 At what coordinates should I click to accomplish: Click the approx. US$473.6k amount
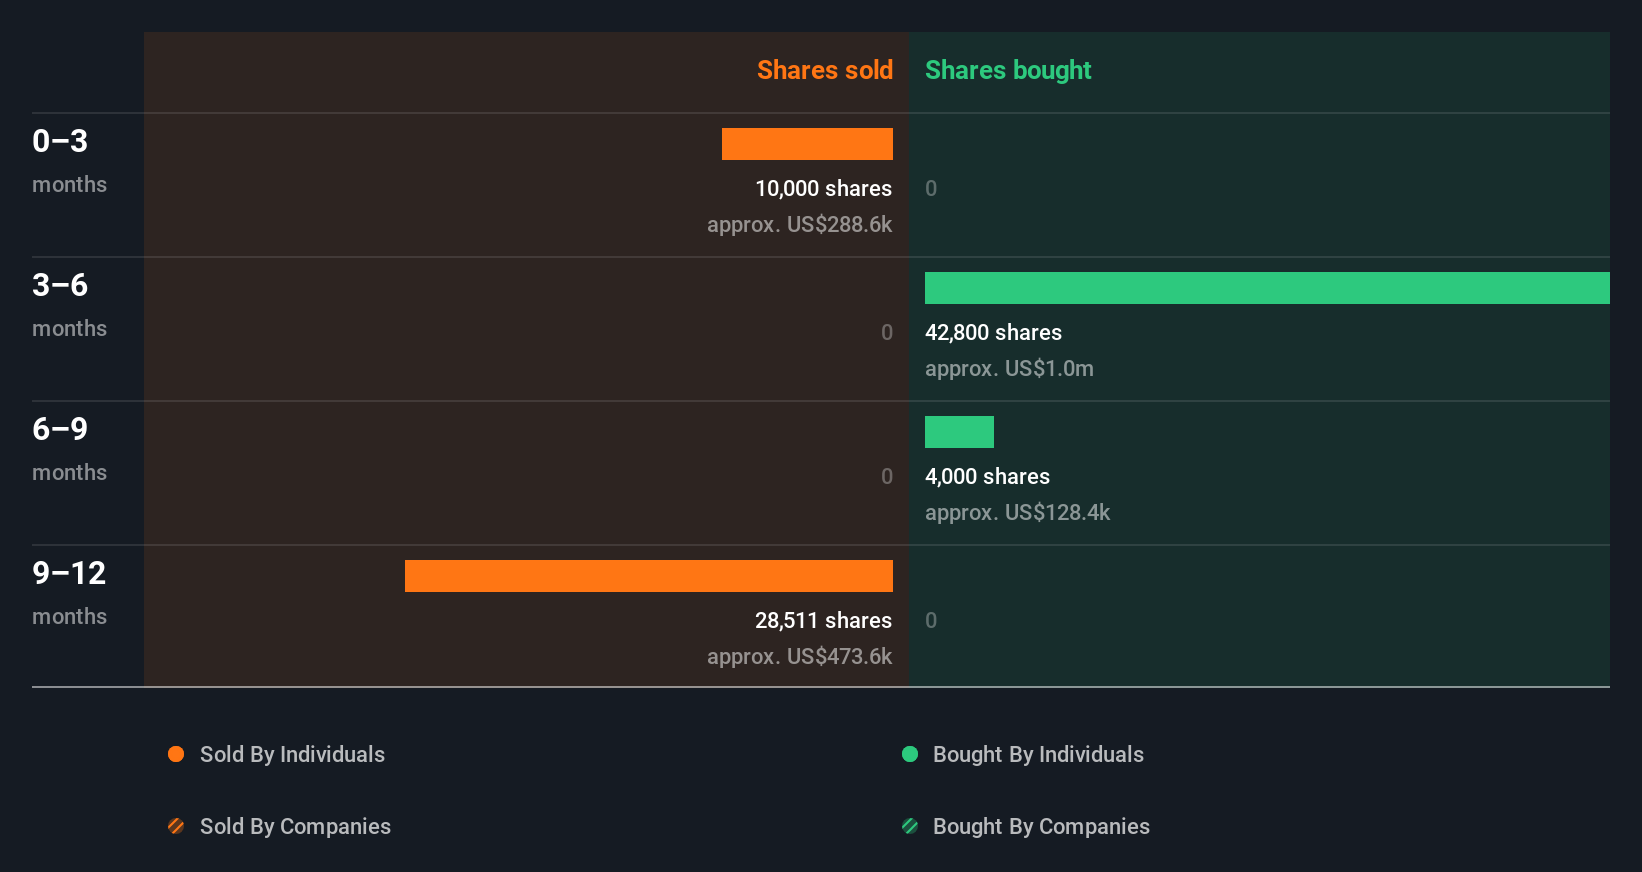pyautogui.click(x=799, y=657)
